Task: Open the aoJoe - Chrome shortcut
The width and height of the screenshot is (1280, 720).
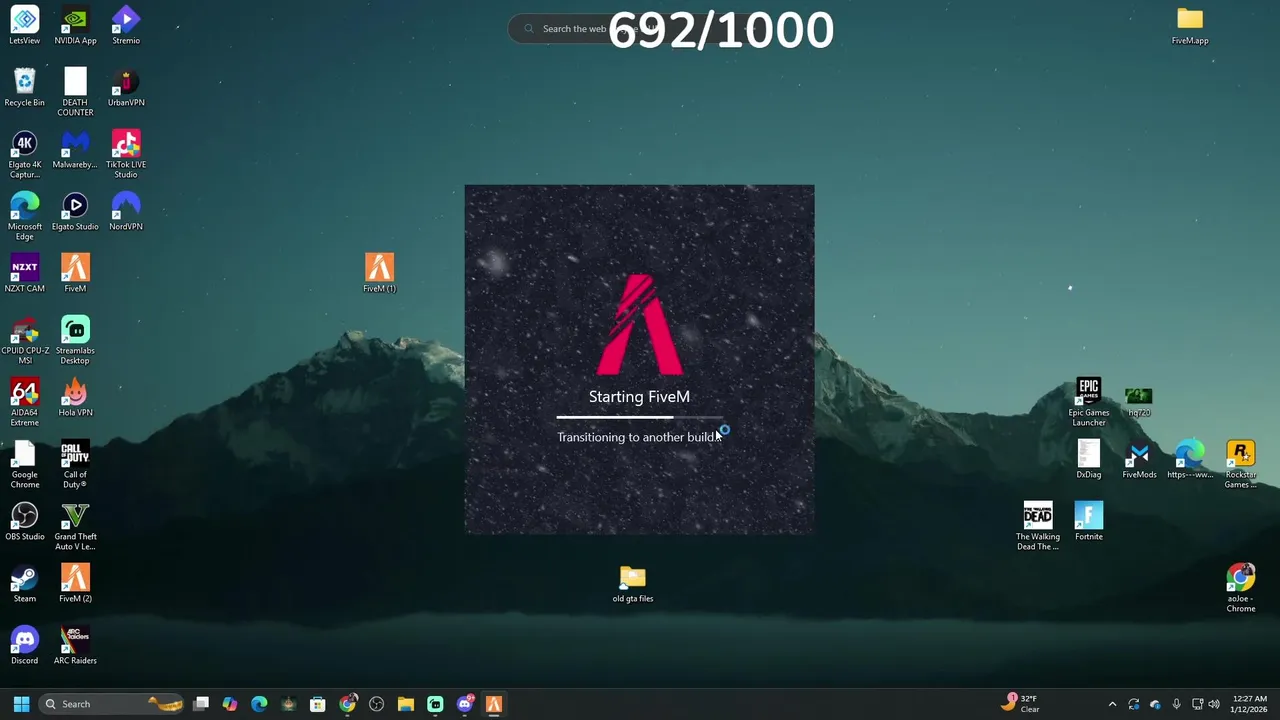Action: [1241, 588]
